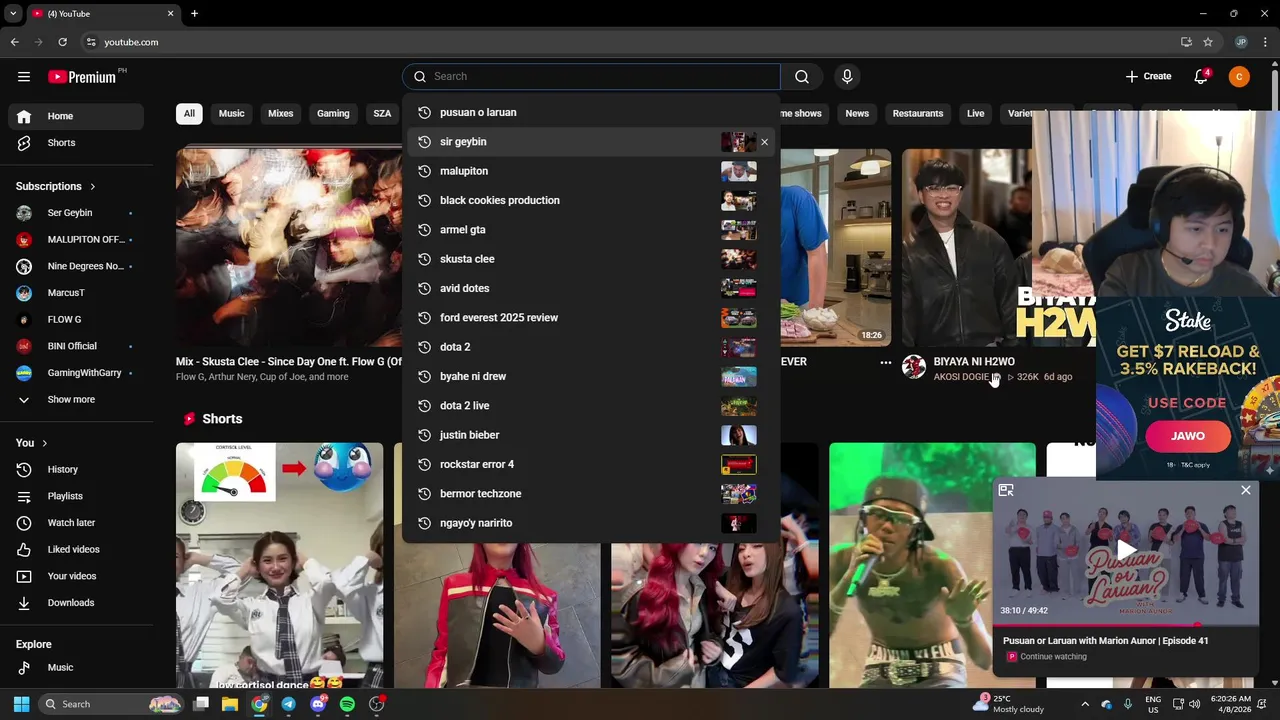
Task: Reload the page in Chrome
Action: coord(62,42)
